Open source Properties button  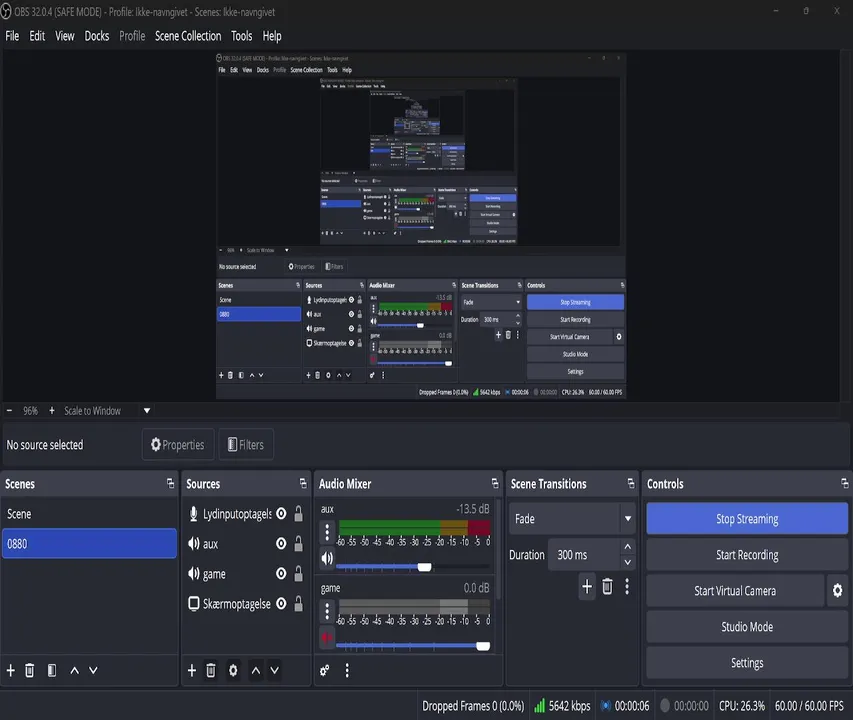click(x=178, y=445)
